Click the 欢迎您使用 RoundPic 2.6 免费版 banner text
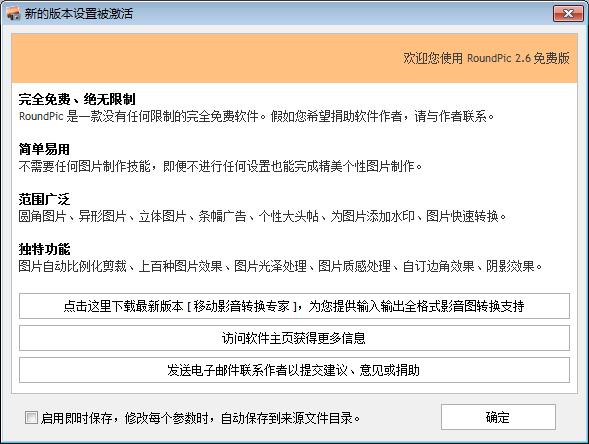The height and width of the screenshot is (444, 589). [486, 58]
